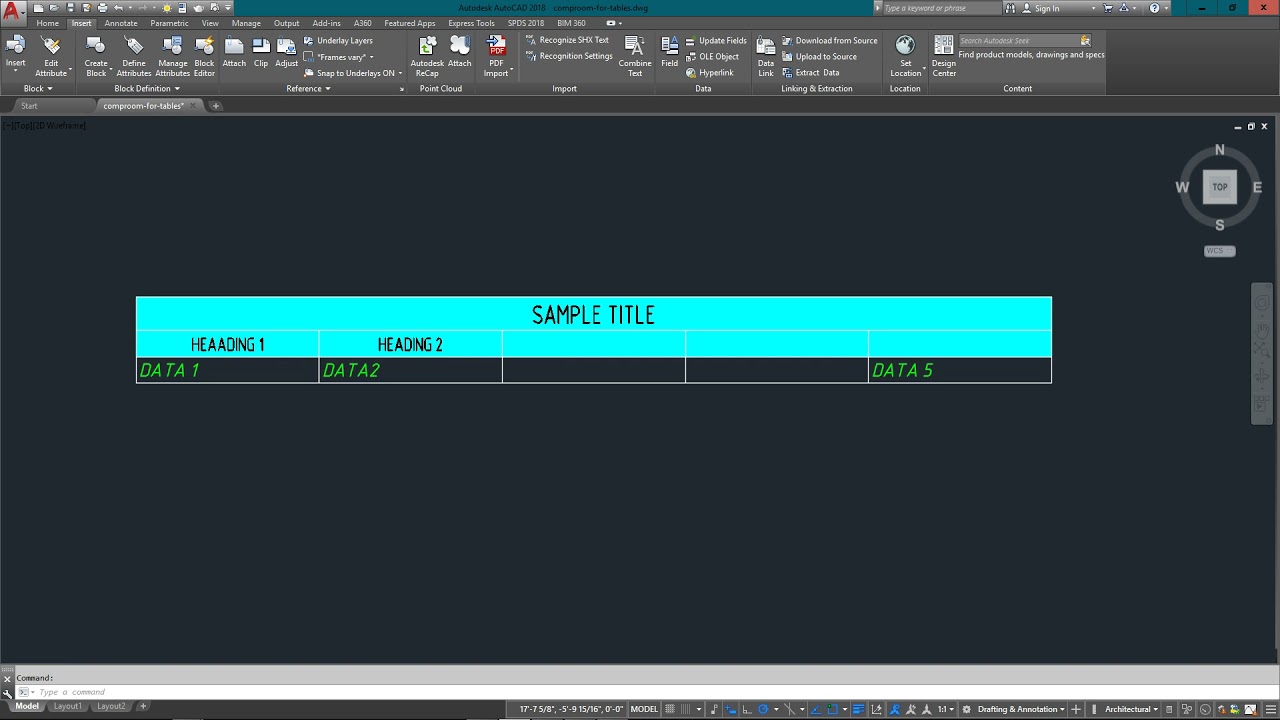Click the Insert block tool
The width and height of the screenshot is (1280, 720).
(x=15, y=52)
